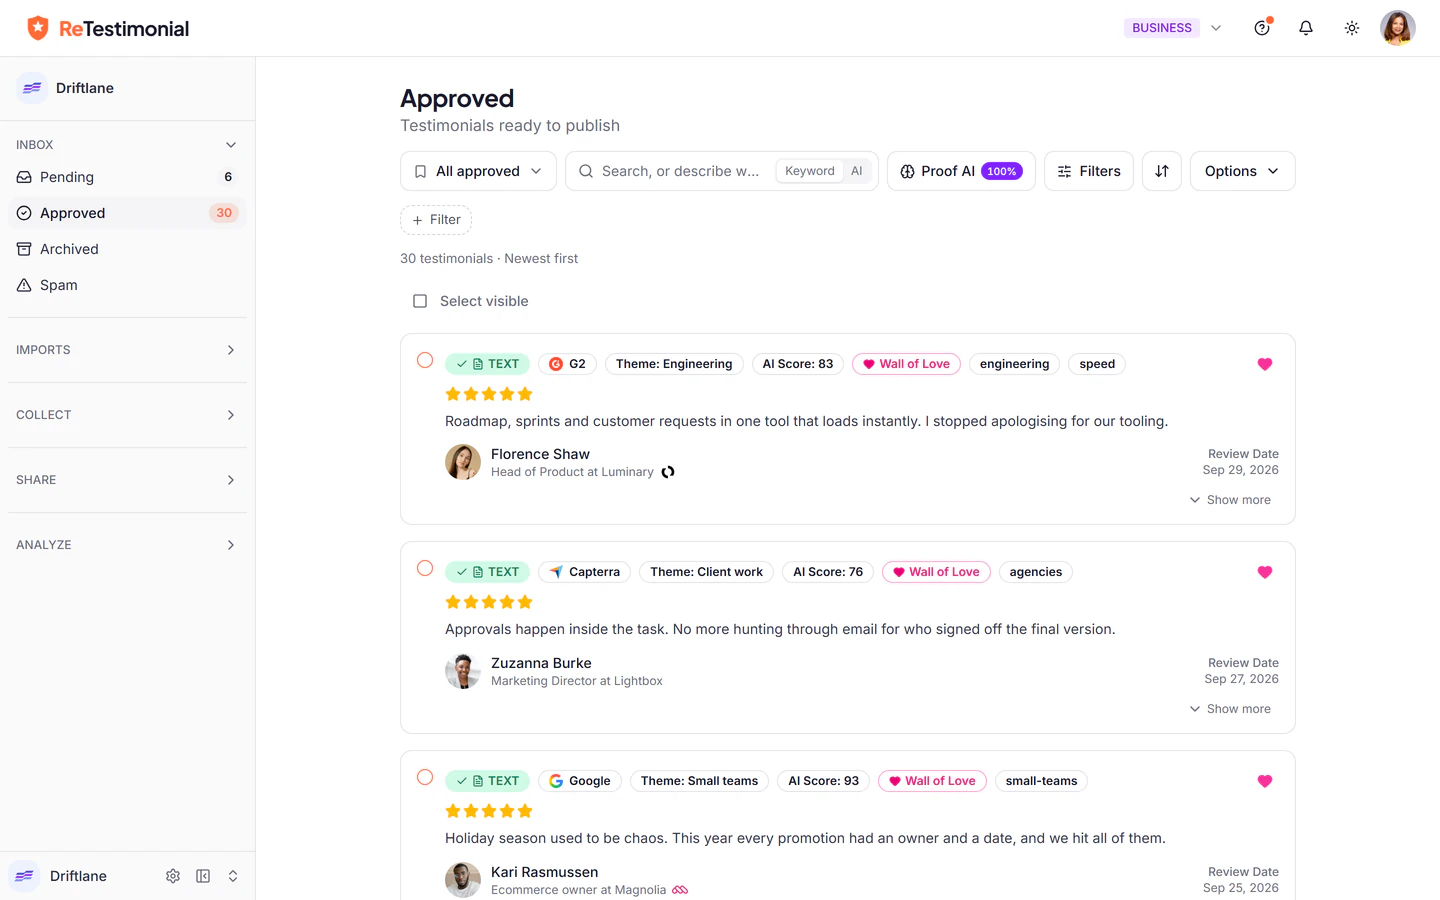
Task: Select Zuzanna Burke testimonial radio circle
Action: coord(425,568)
